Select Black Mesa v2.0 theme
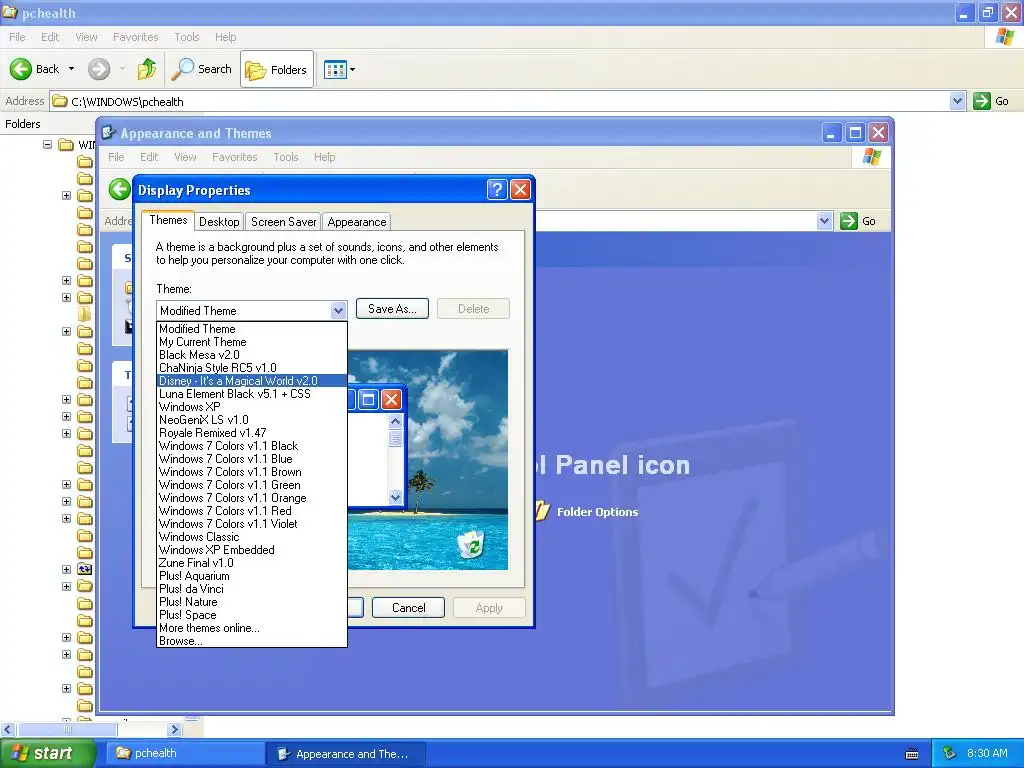 pos(251,355)
